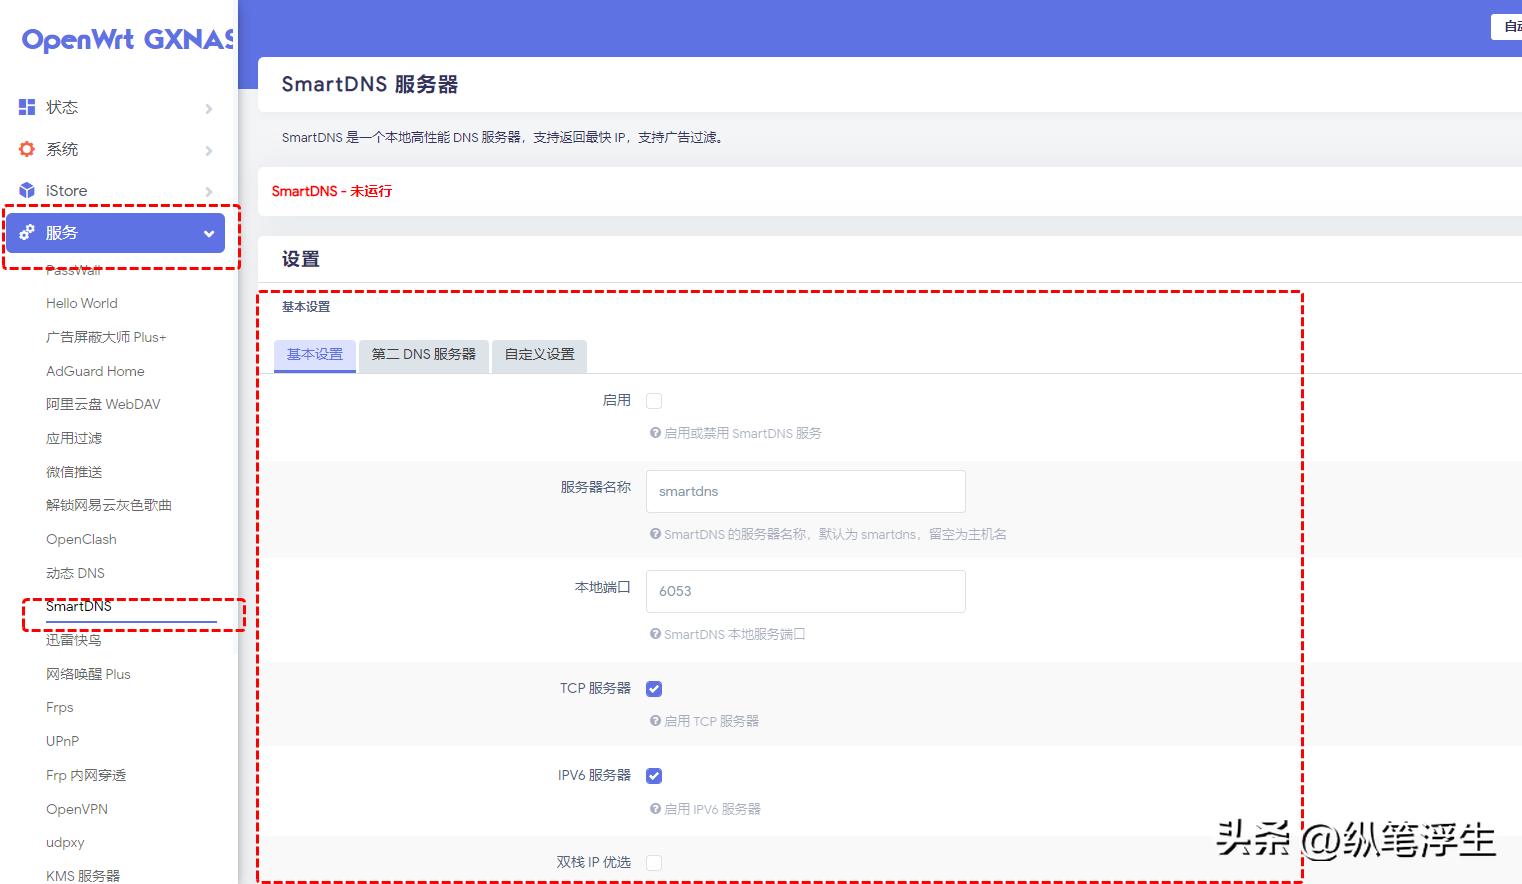This screenshot has height=884, width=1522.
Task: Click the help icon under 服务器名称
Action: pos(654,534)
